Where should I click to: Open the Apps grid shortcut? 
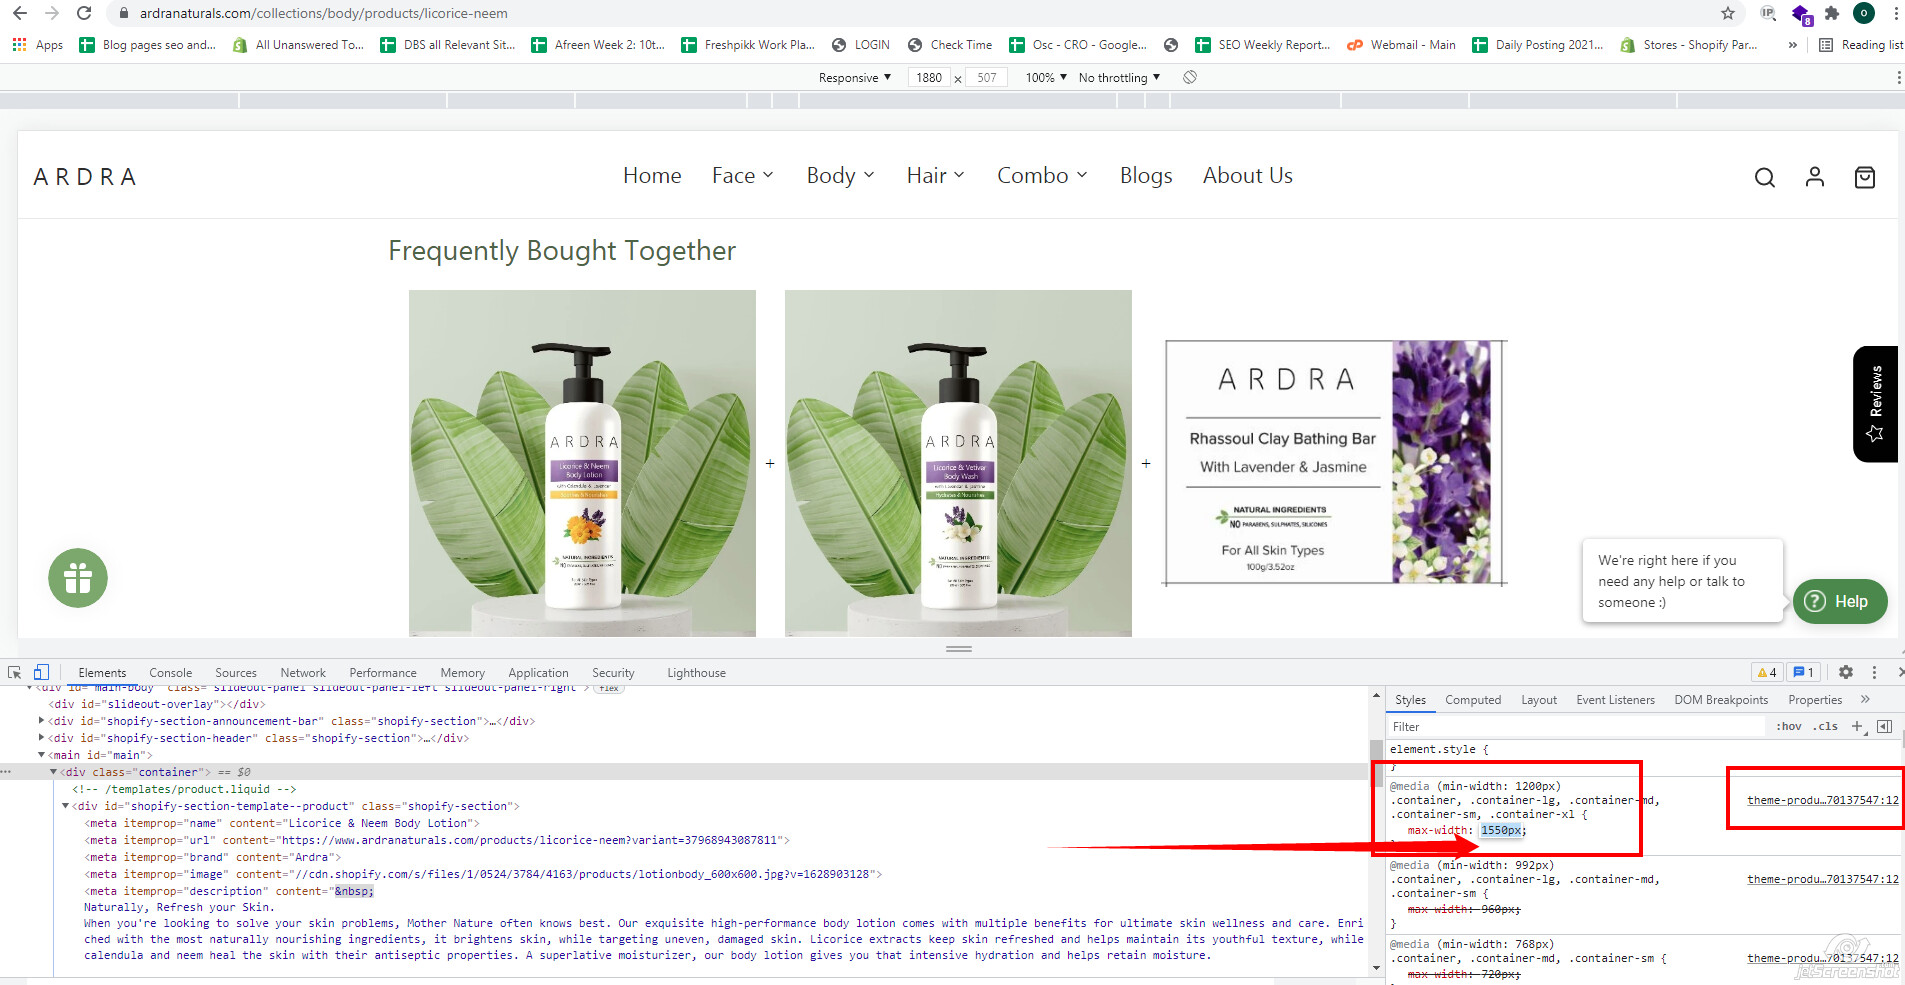(38, 45)
